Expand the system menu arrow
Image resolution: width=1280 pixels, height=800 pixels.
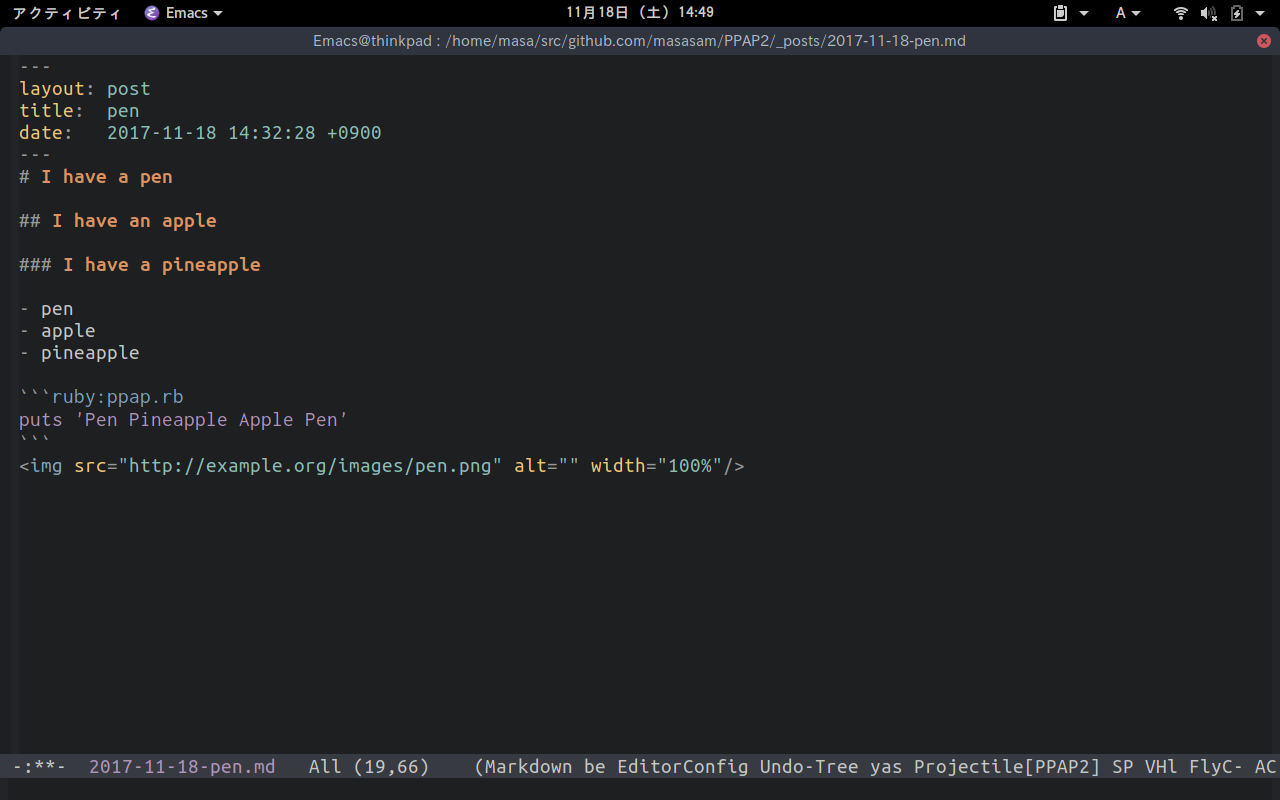[1260, 14]
